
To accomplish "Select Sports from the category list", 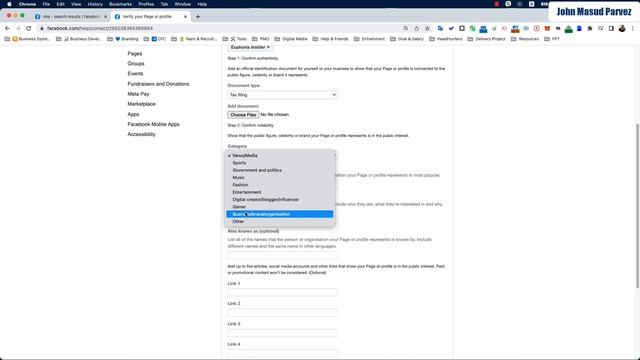I will tap(280, 163).
